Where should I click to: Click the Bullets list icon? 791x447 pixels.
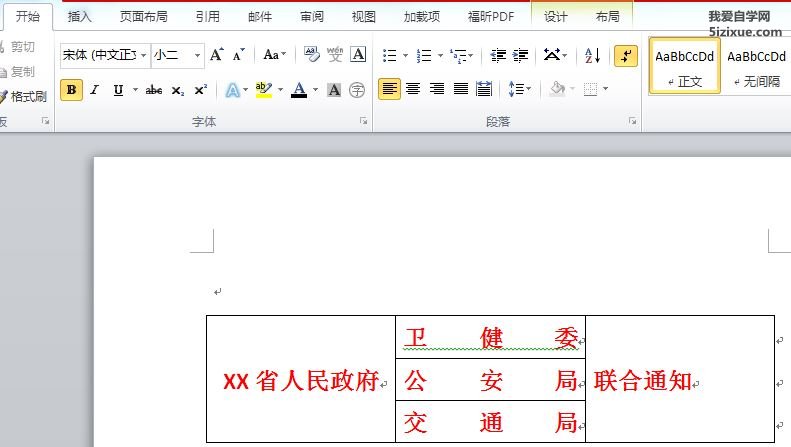tap(389, 55)
